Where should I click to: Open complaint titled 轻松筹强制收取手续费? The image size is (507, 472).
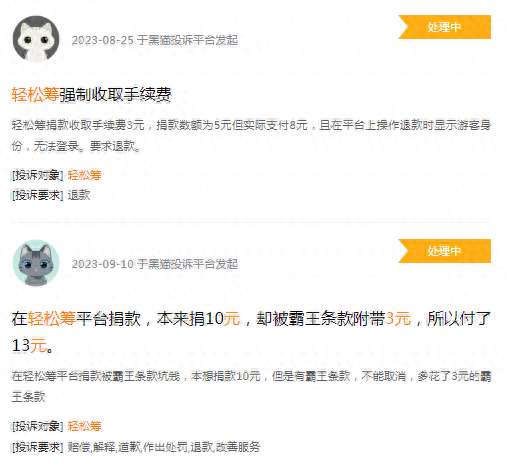tap(91, 95)
